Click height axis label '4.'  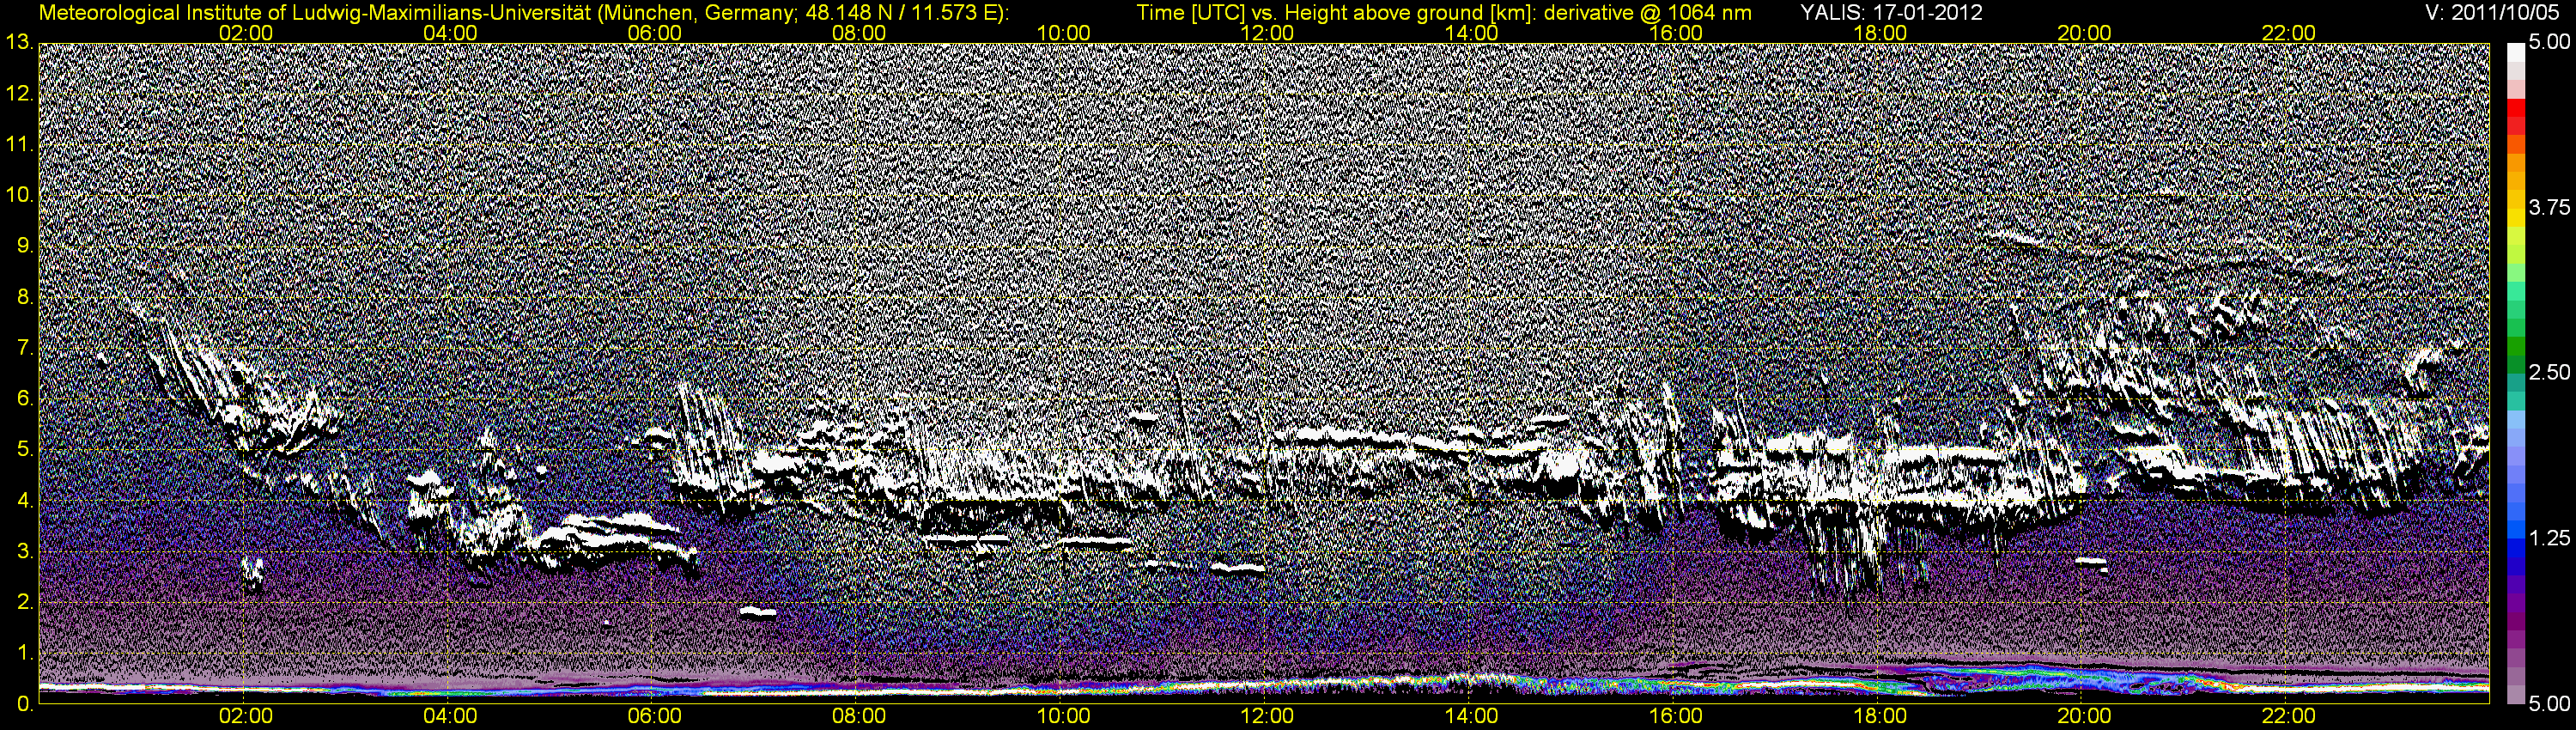(x=25, y=501)
